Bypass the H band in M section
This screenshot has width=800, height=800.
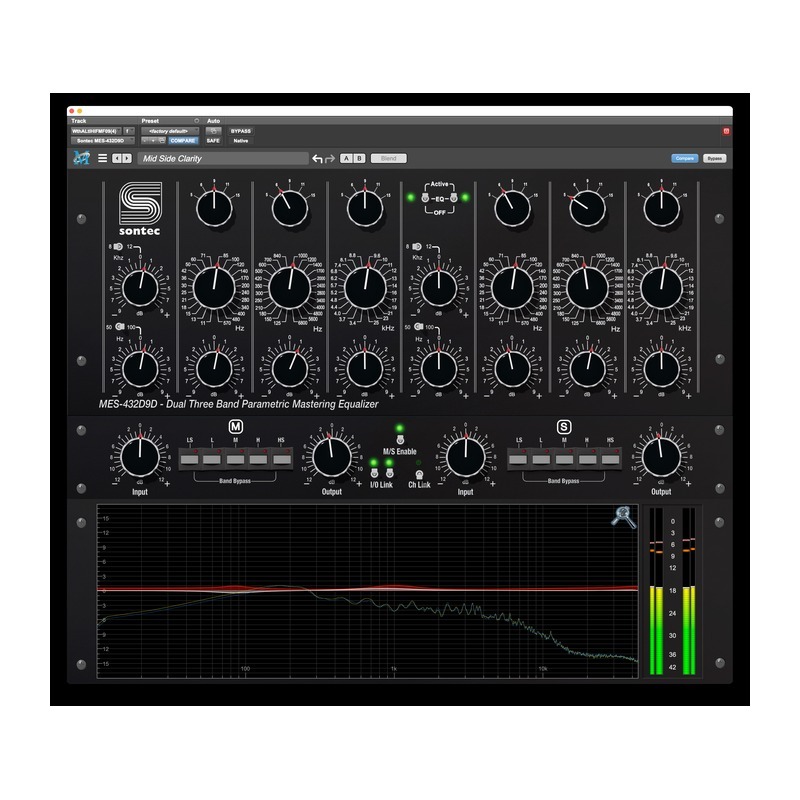(x=258, y=459)
